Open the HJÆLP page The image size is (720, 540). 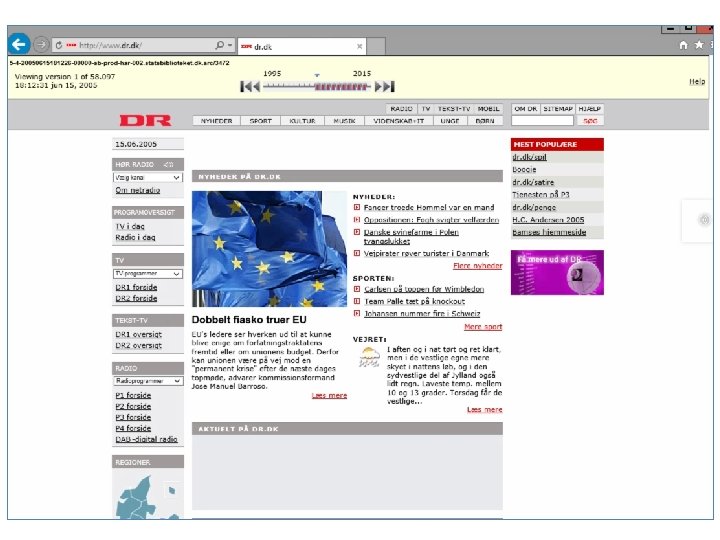pyautogui.click(x=589, y=109)
